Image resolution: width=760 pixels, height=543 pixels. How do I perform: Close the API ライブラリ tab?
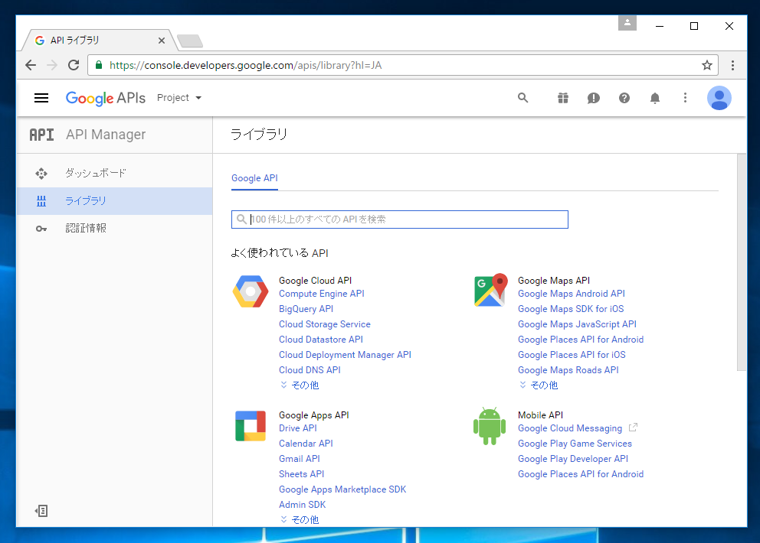click(x=161, y=41)
